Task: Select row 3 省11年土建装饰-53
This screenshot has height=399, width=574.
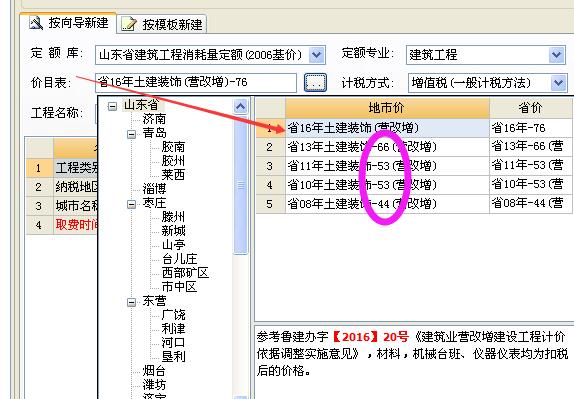Action: point(387,166)
